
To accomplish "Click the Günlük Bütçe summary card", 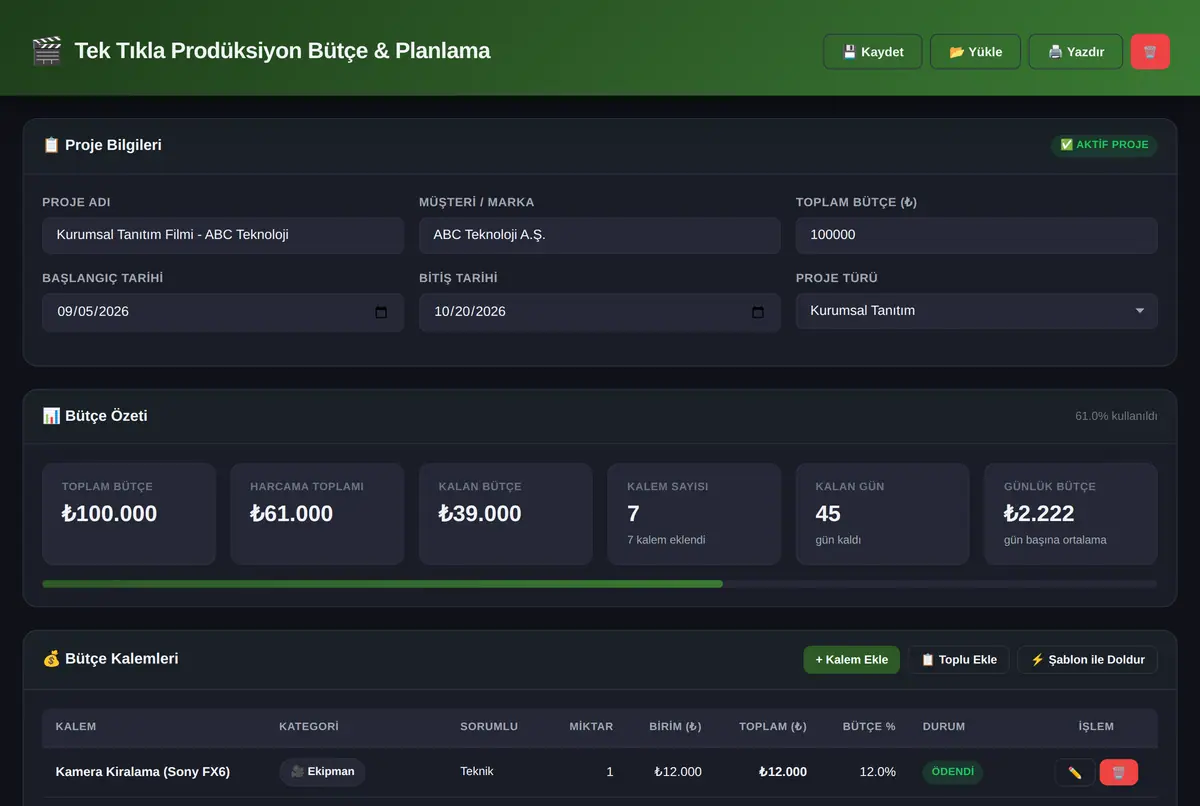I will 1071,514.
